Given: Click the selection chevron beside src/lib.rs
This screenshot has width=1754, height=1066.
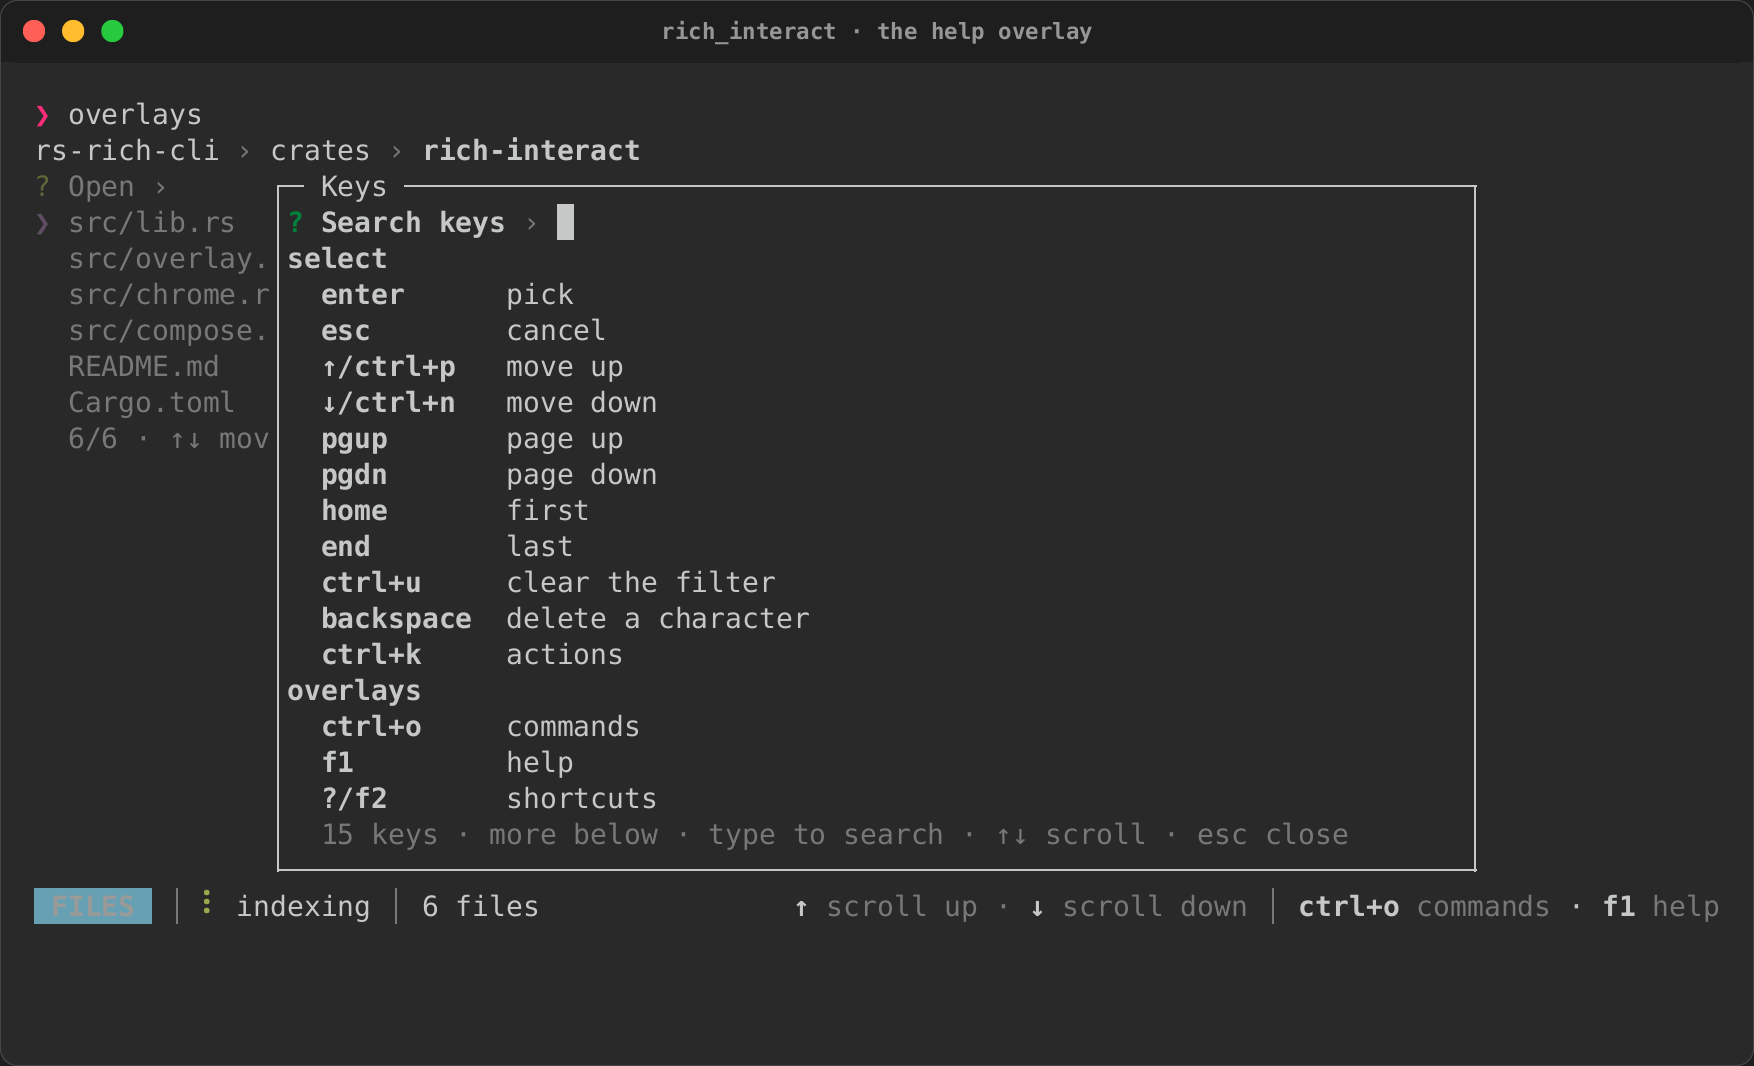Looking at the screenshot, I should point(42,223).
